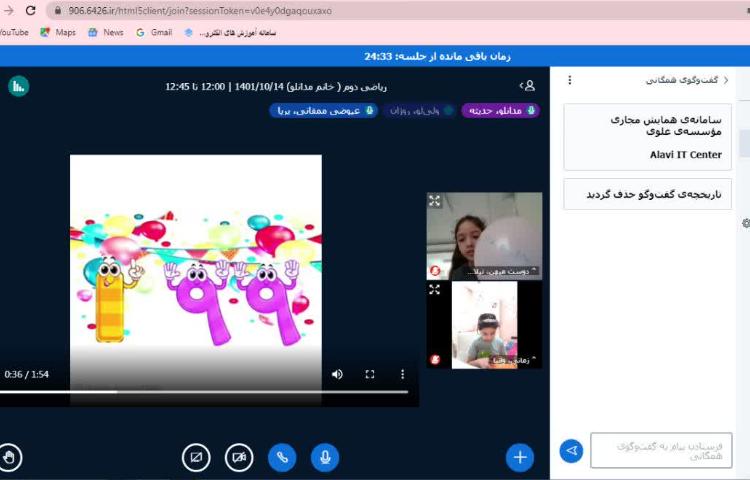Toggle the users list panel icon

[528, 86]
